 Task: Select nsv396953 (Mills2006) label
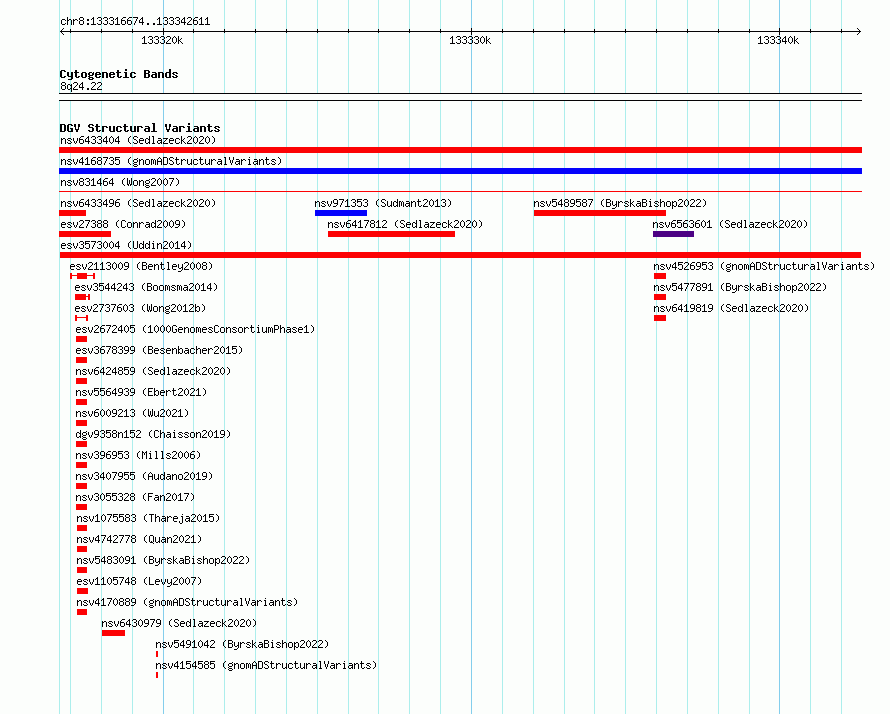tap(138, 455)
